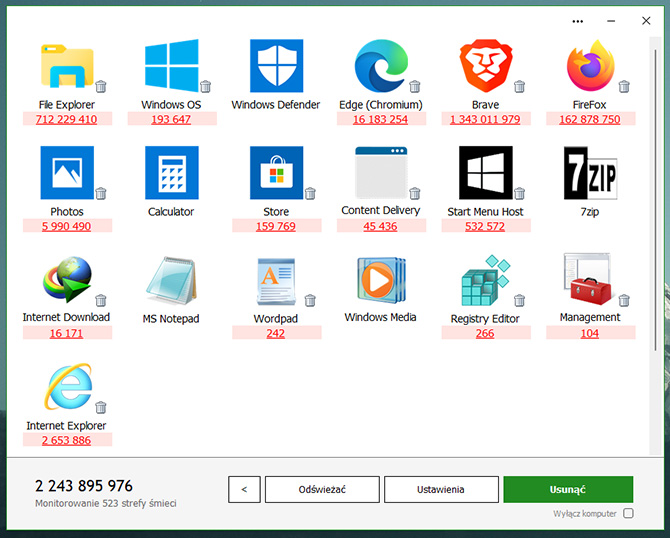Click the trash bin next to Photos
The image size is (670, 538).
101,193
